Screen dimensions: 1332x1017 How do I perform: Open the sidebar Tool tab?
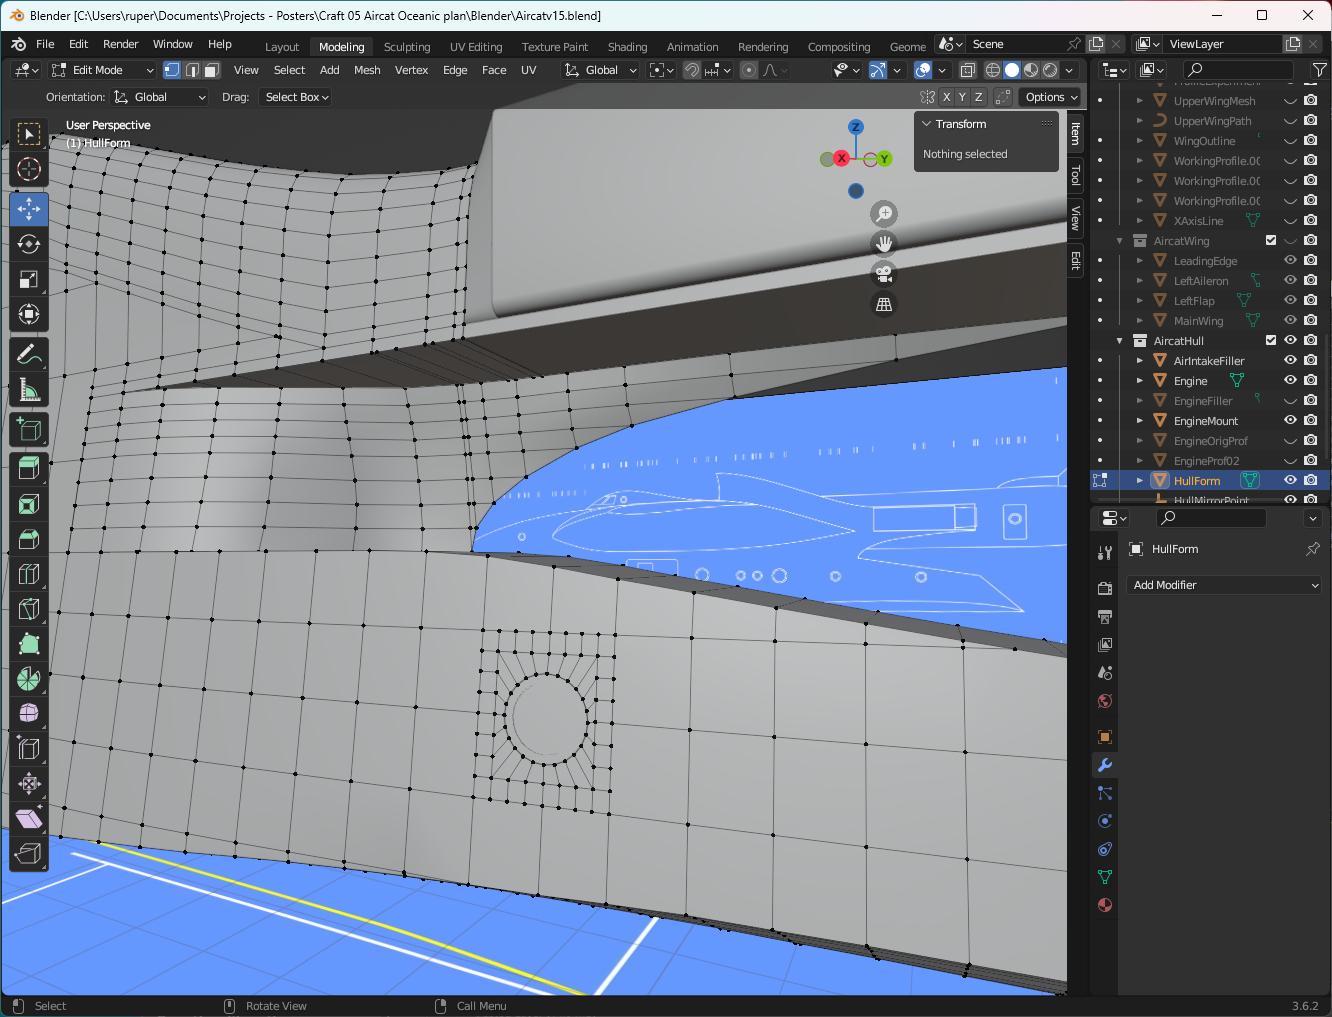[1076, 175]
